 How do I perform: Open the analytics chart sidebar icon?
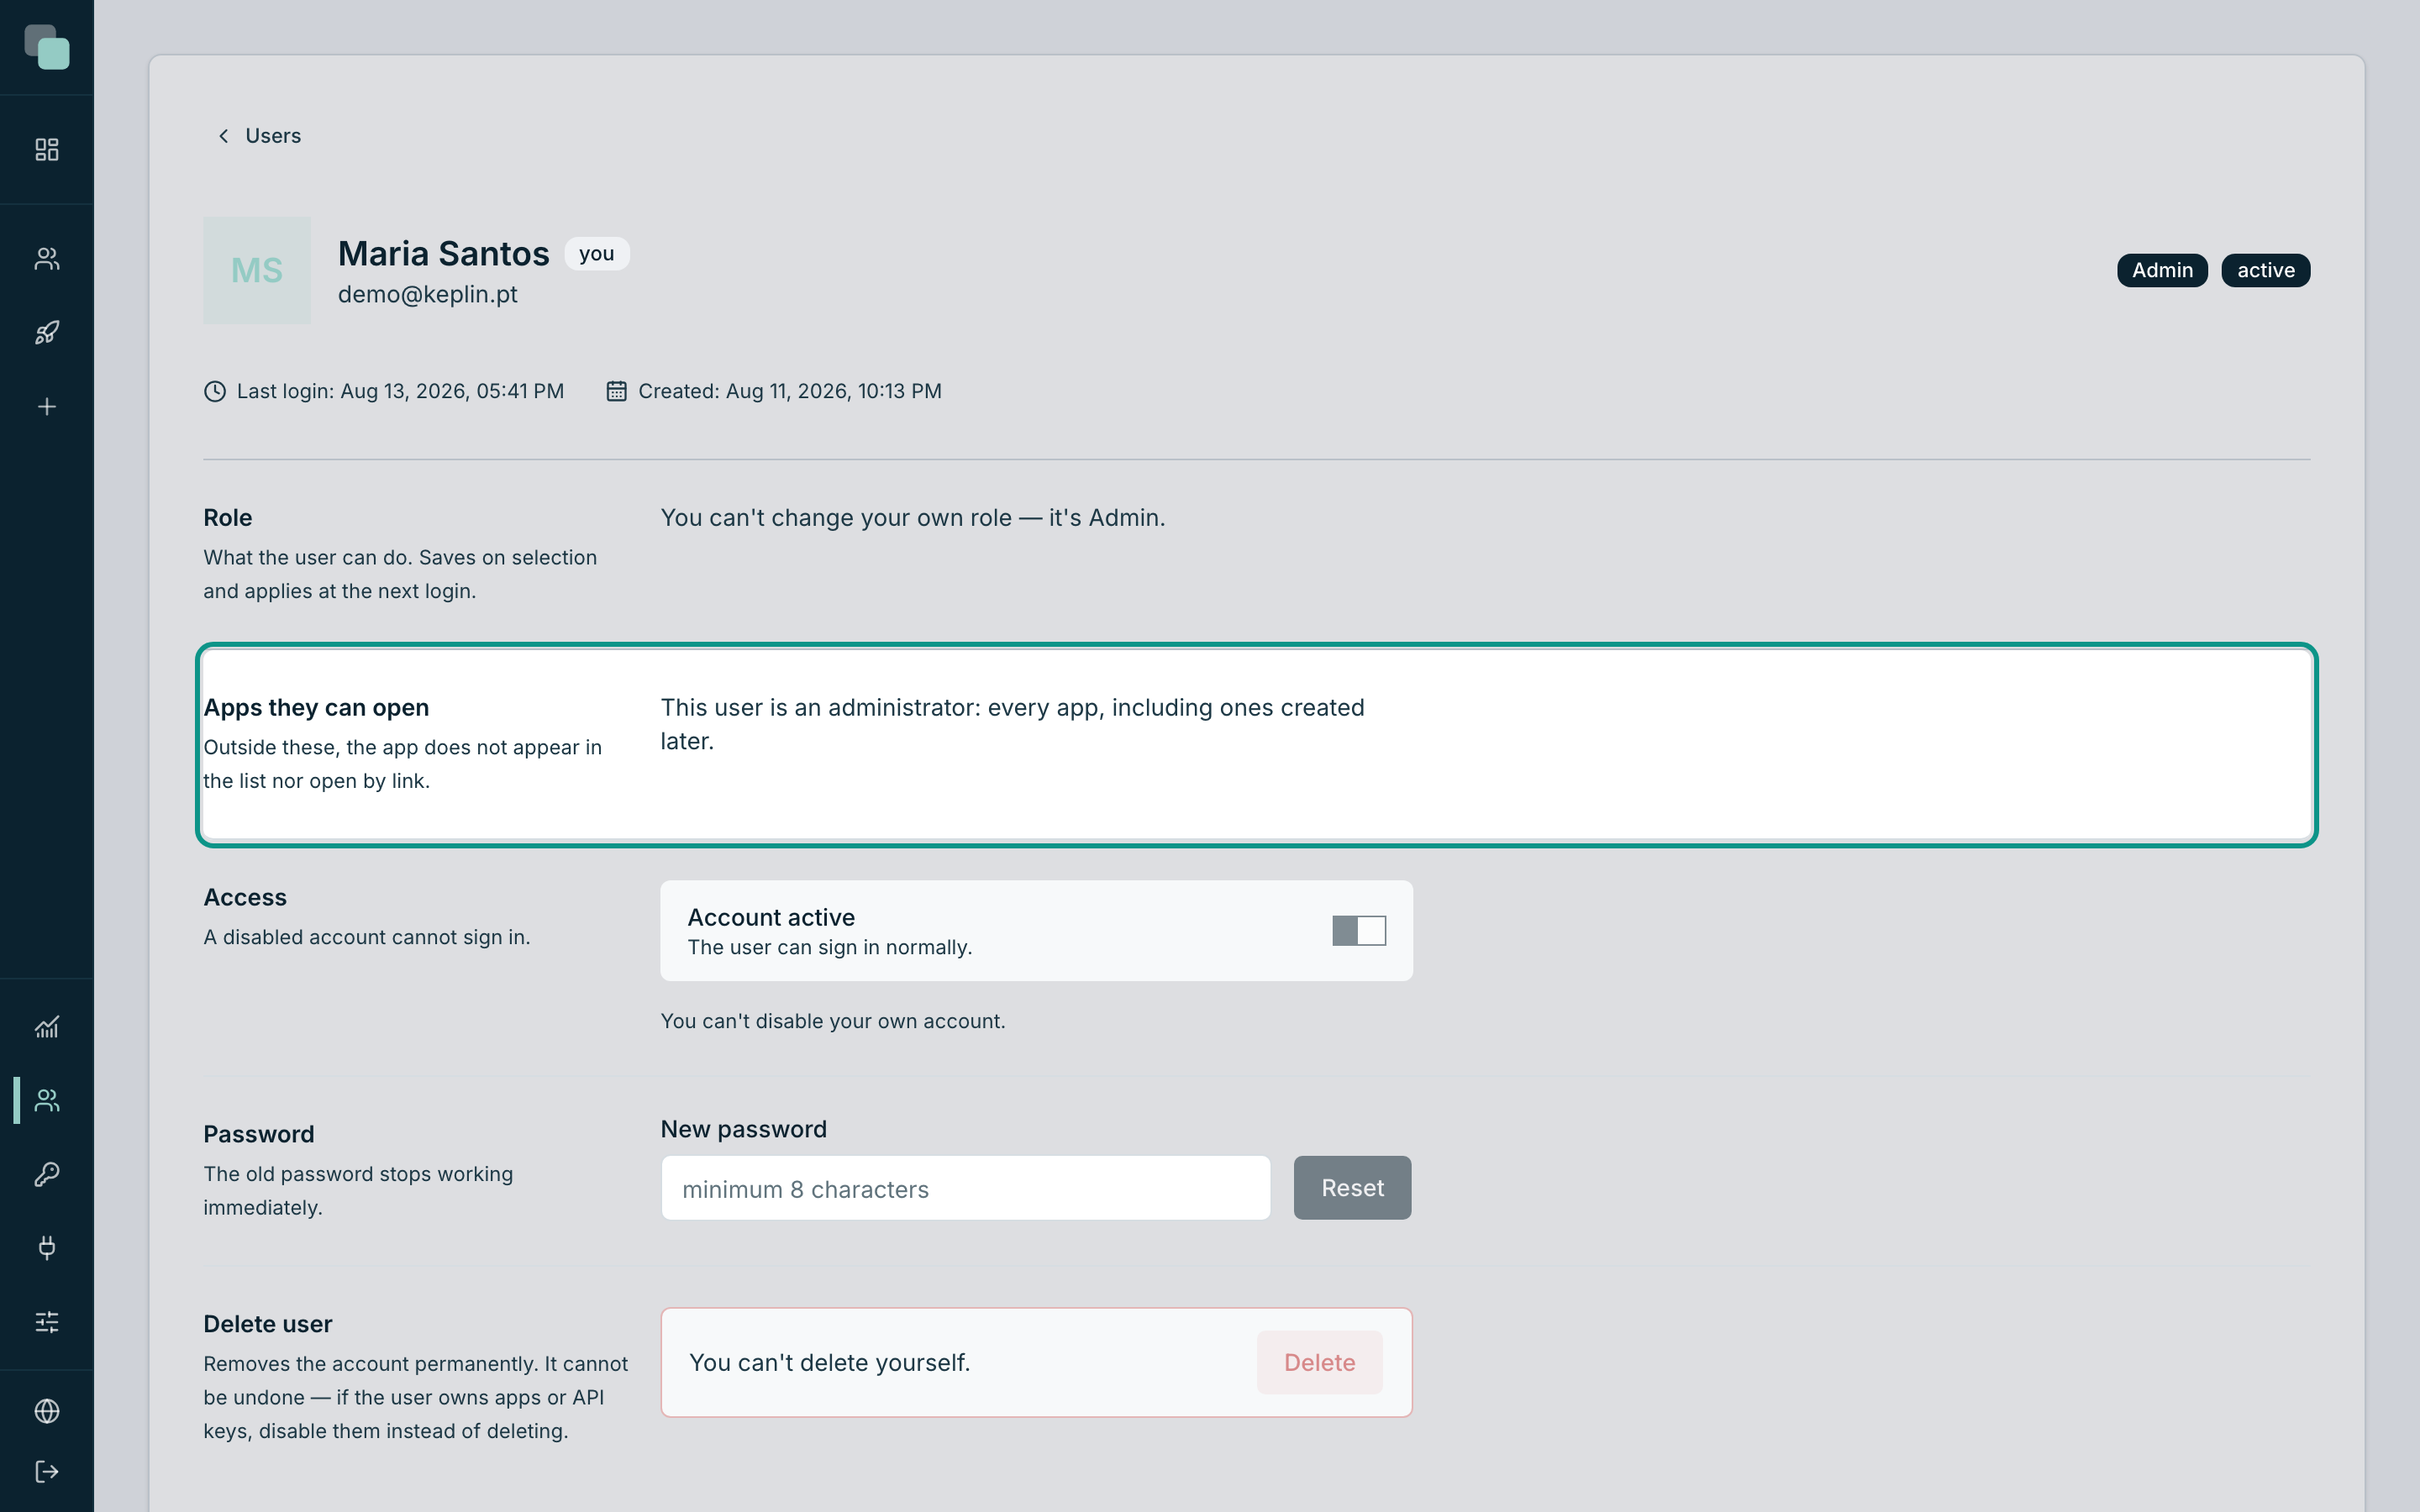[x=47, y=1027]
